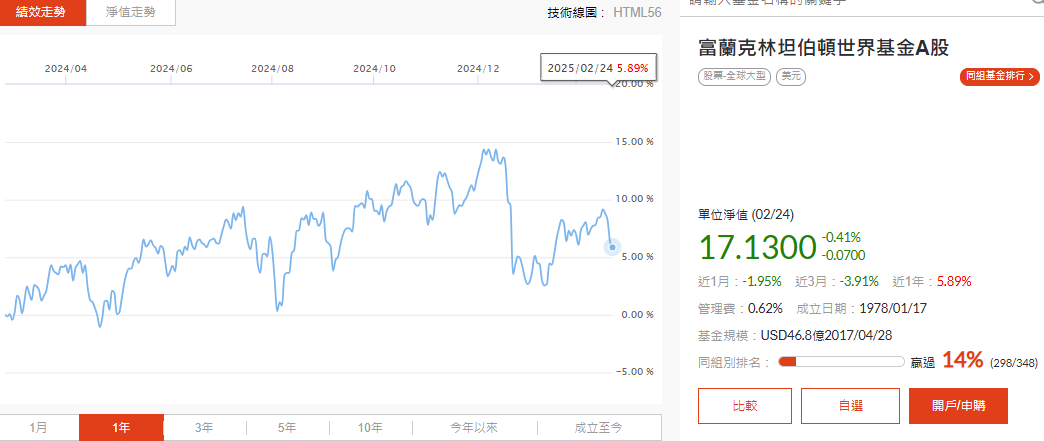This screenshot has height=441, width=1044.
Task: Click the 2024/04 axis label
Action: coord(66,69)
